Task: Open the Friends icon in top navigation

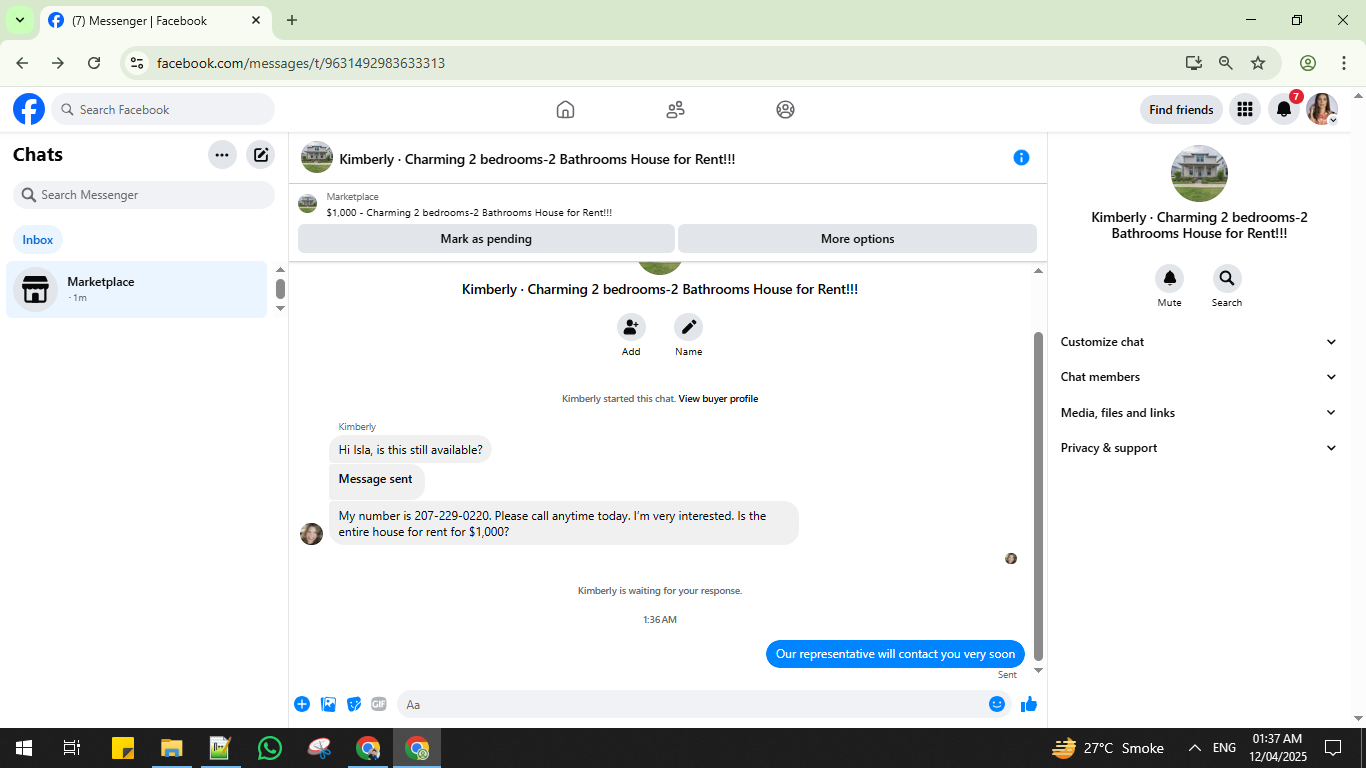Action: coord(675,110)
